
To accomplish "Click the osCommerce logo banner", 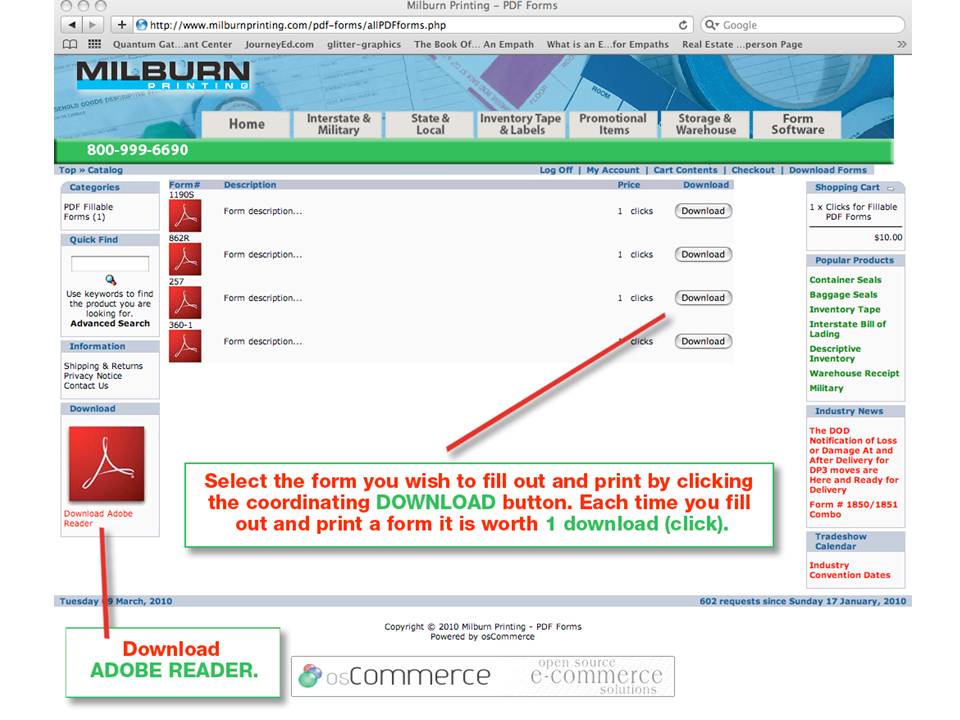I will (482, 676).
